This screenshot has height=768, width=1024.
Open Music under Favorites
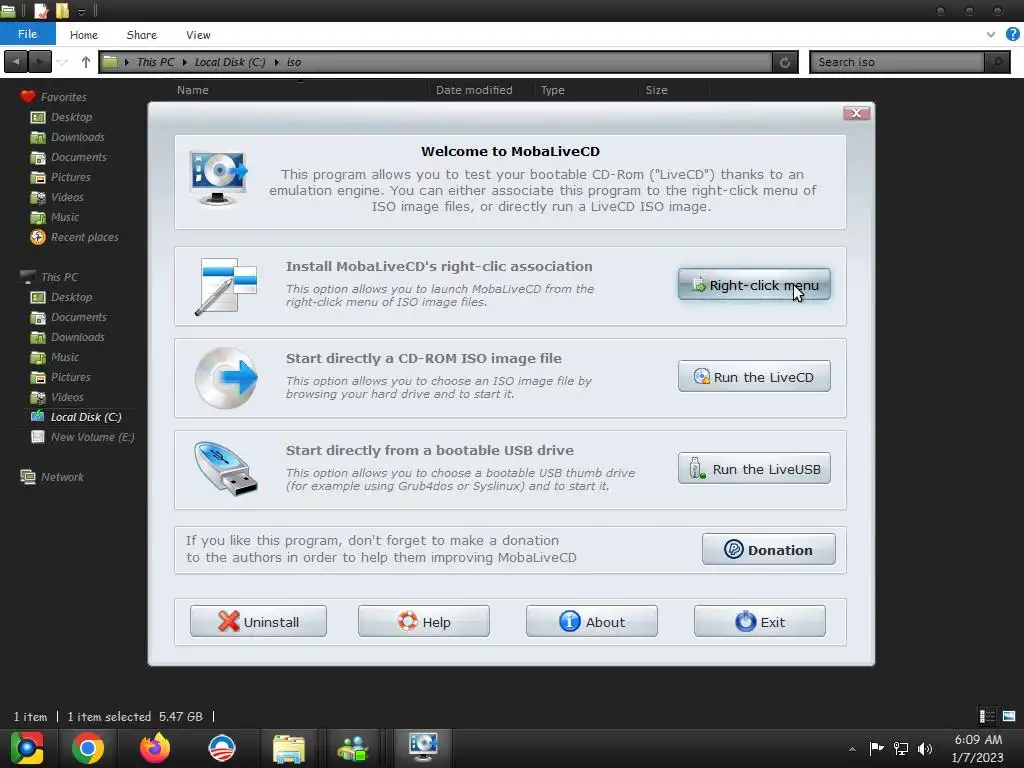click(x=65, y=217)
